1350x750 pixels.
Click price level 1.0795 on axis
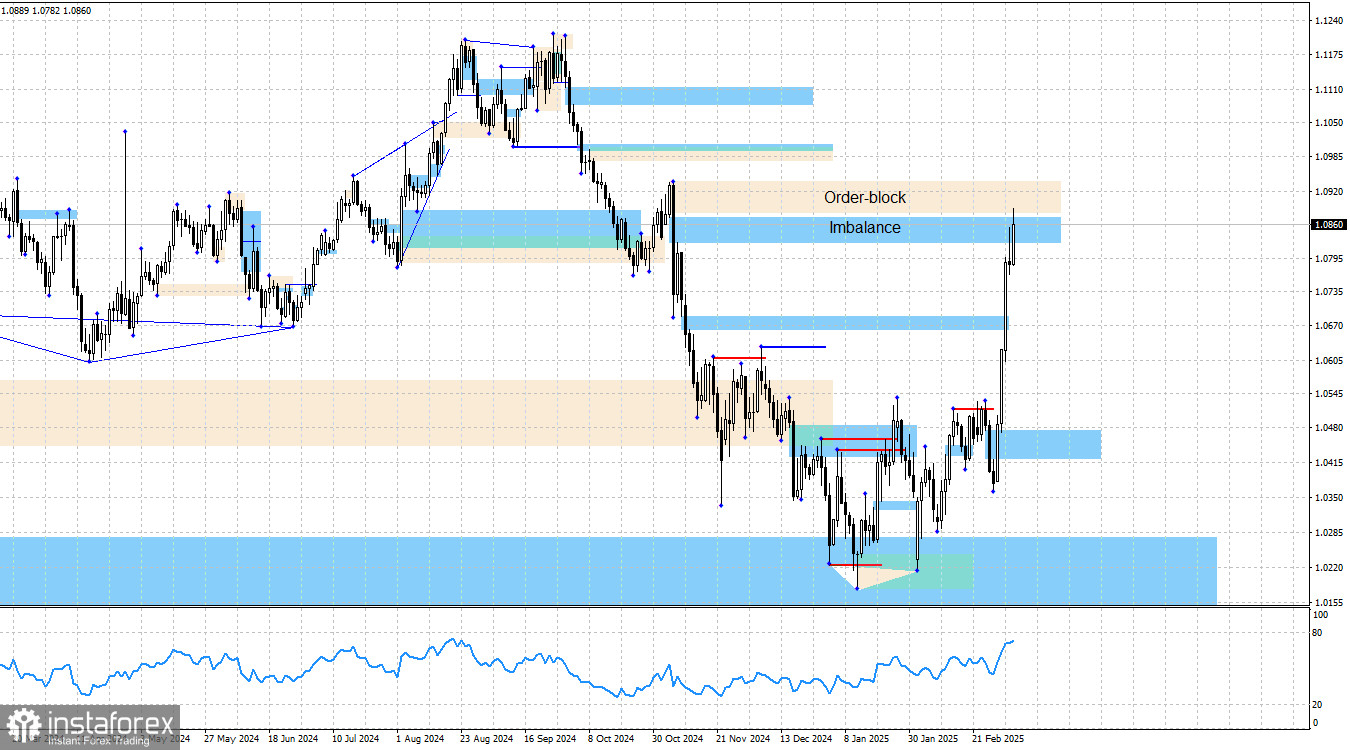pos(1327,259)
